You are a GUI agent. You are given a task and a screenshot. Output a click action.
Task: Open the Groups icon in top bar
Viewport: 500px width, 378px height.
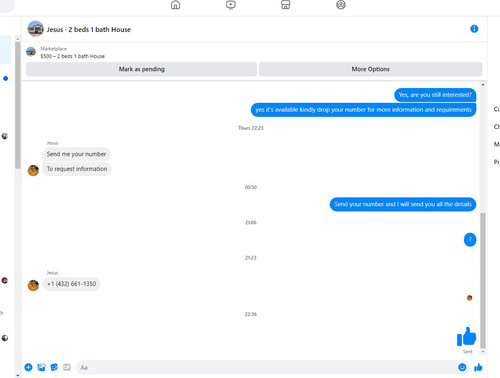(x=341, y=5)
